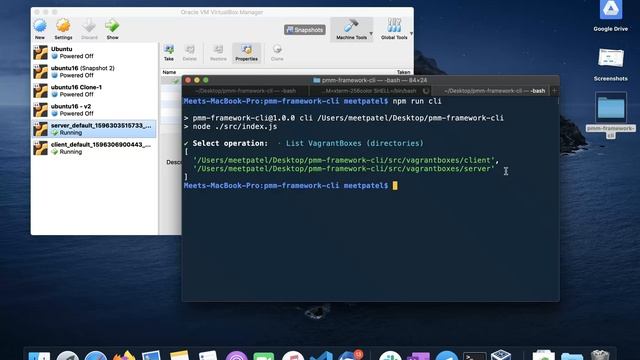Click the Delete snapshot icon
Viewport: 640px width, 360px height.
tap(189, 53)
